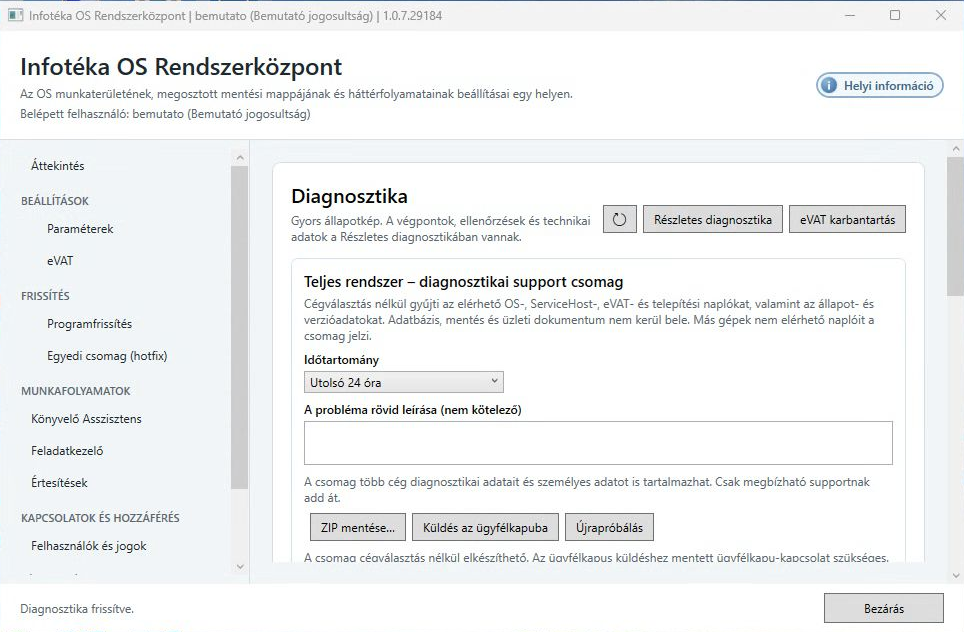This screenshot has width=964, height=632.
Task: Open the Időtartomány dropdown (Utolsó 24 óra)
Action: [403, 382]
